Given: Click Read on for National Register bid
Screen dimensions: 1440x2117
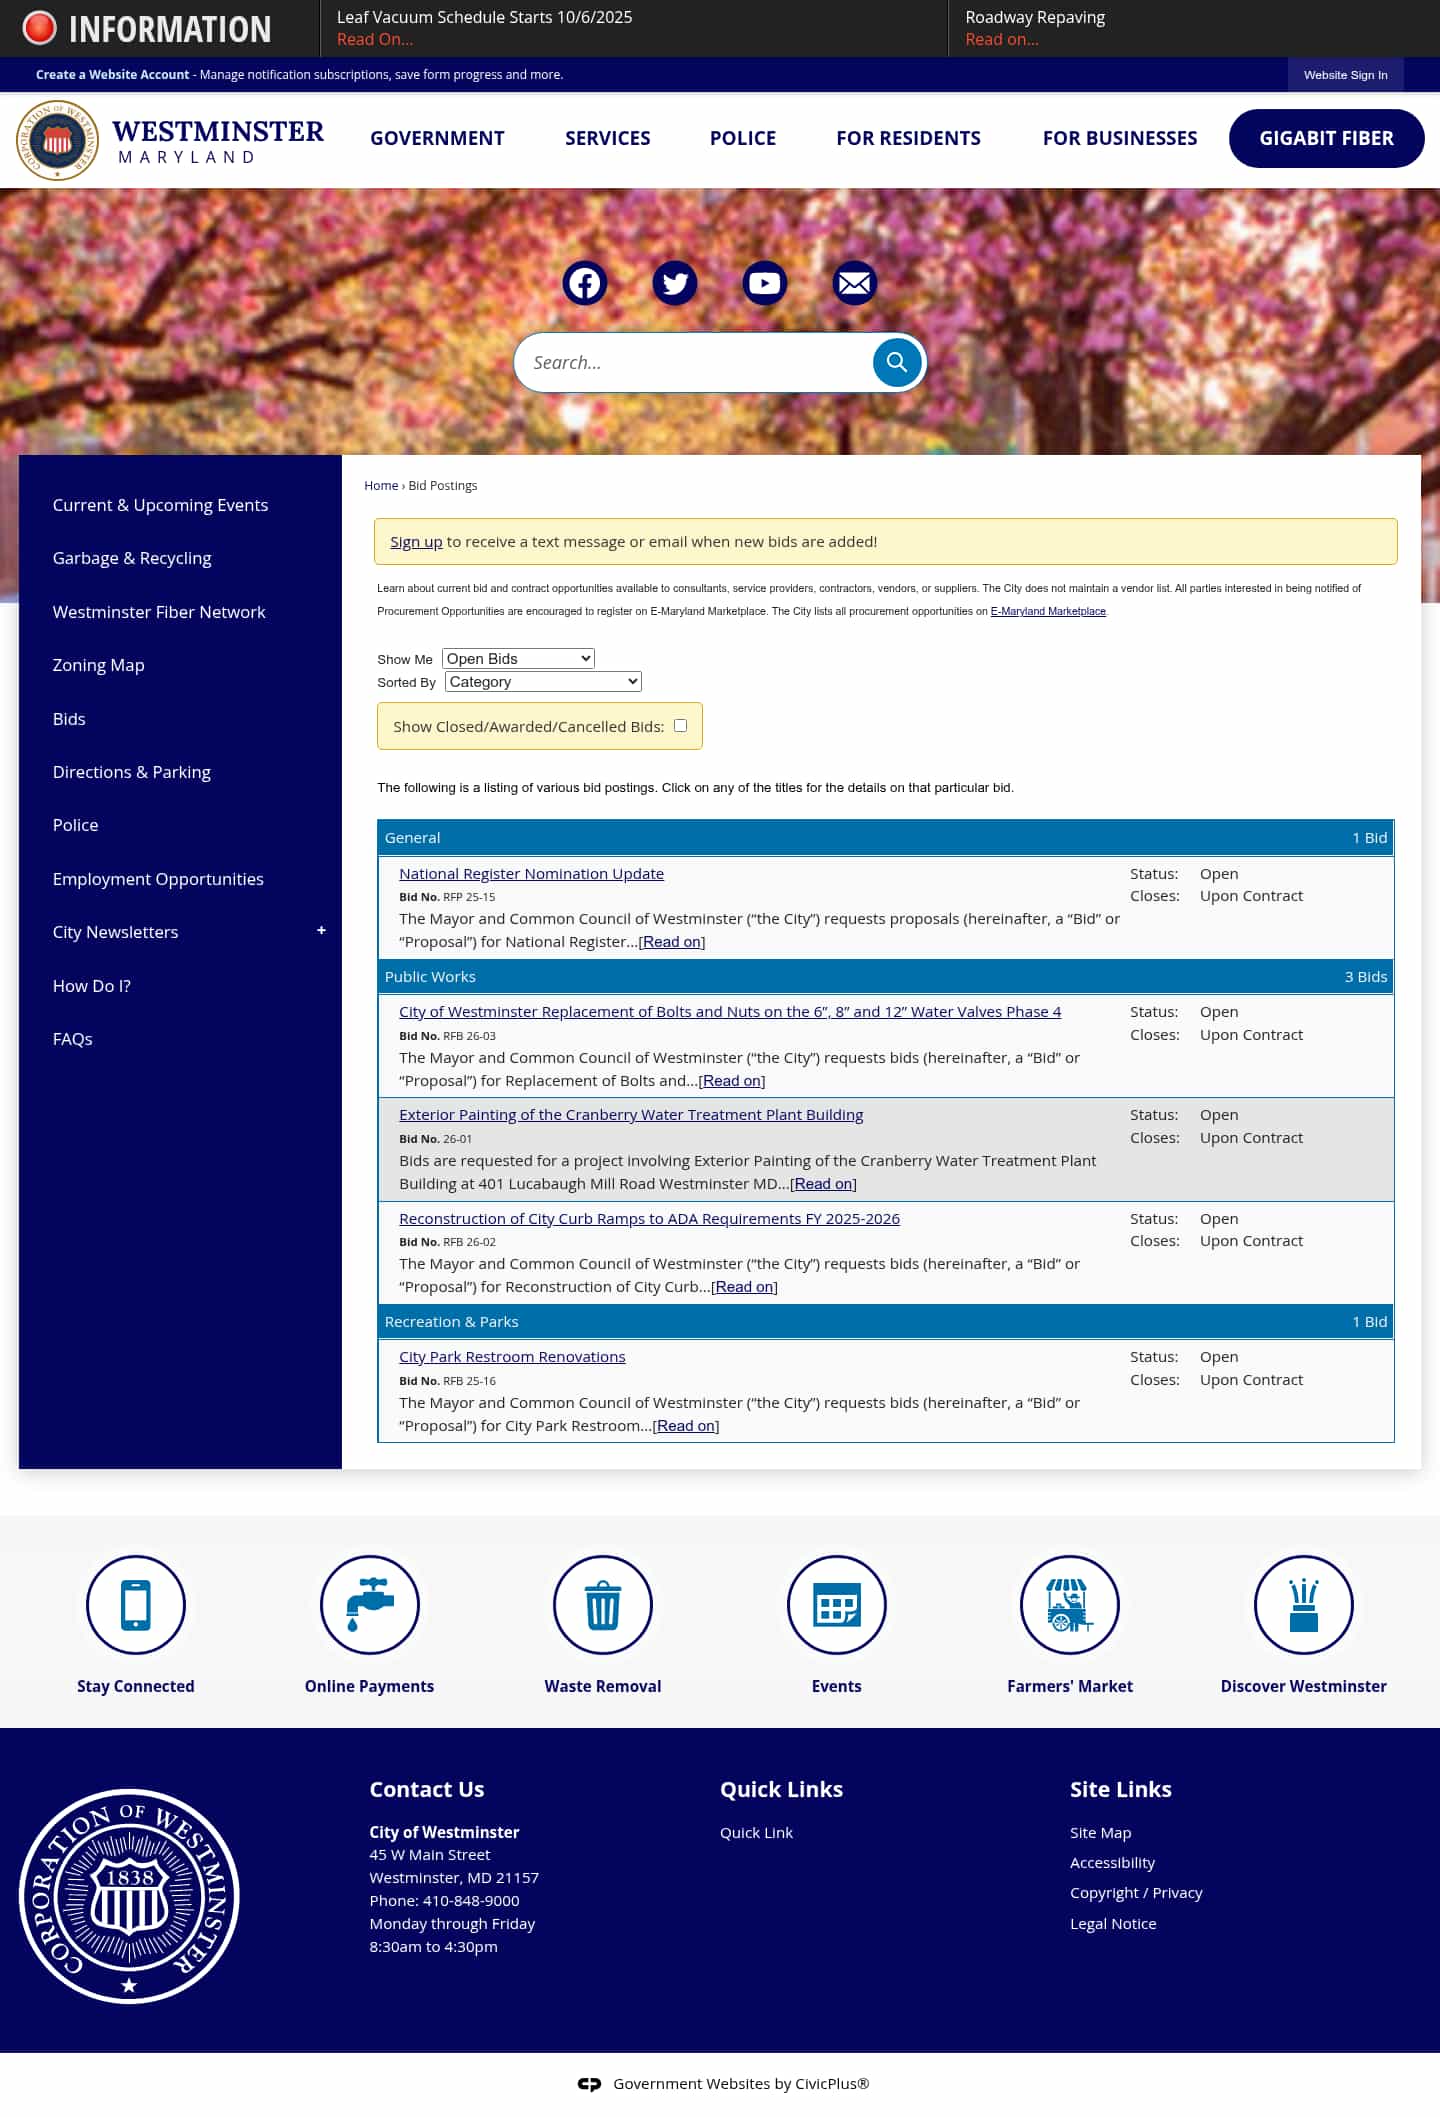Looking at the screenshot, I should coord(672,942).
